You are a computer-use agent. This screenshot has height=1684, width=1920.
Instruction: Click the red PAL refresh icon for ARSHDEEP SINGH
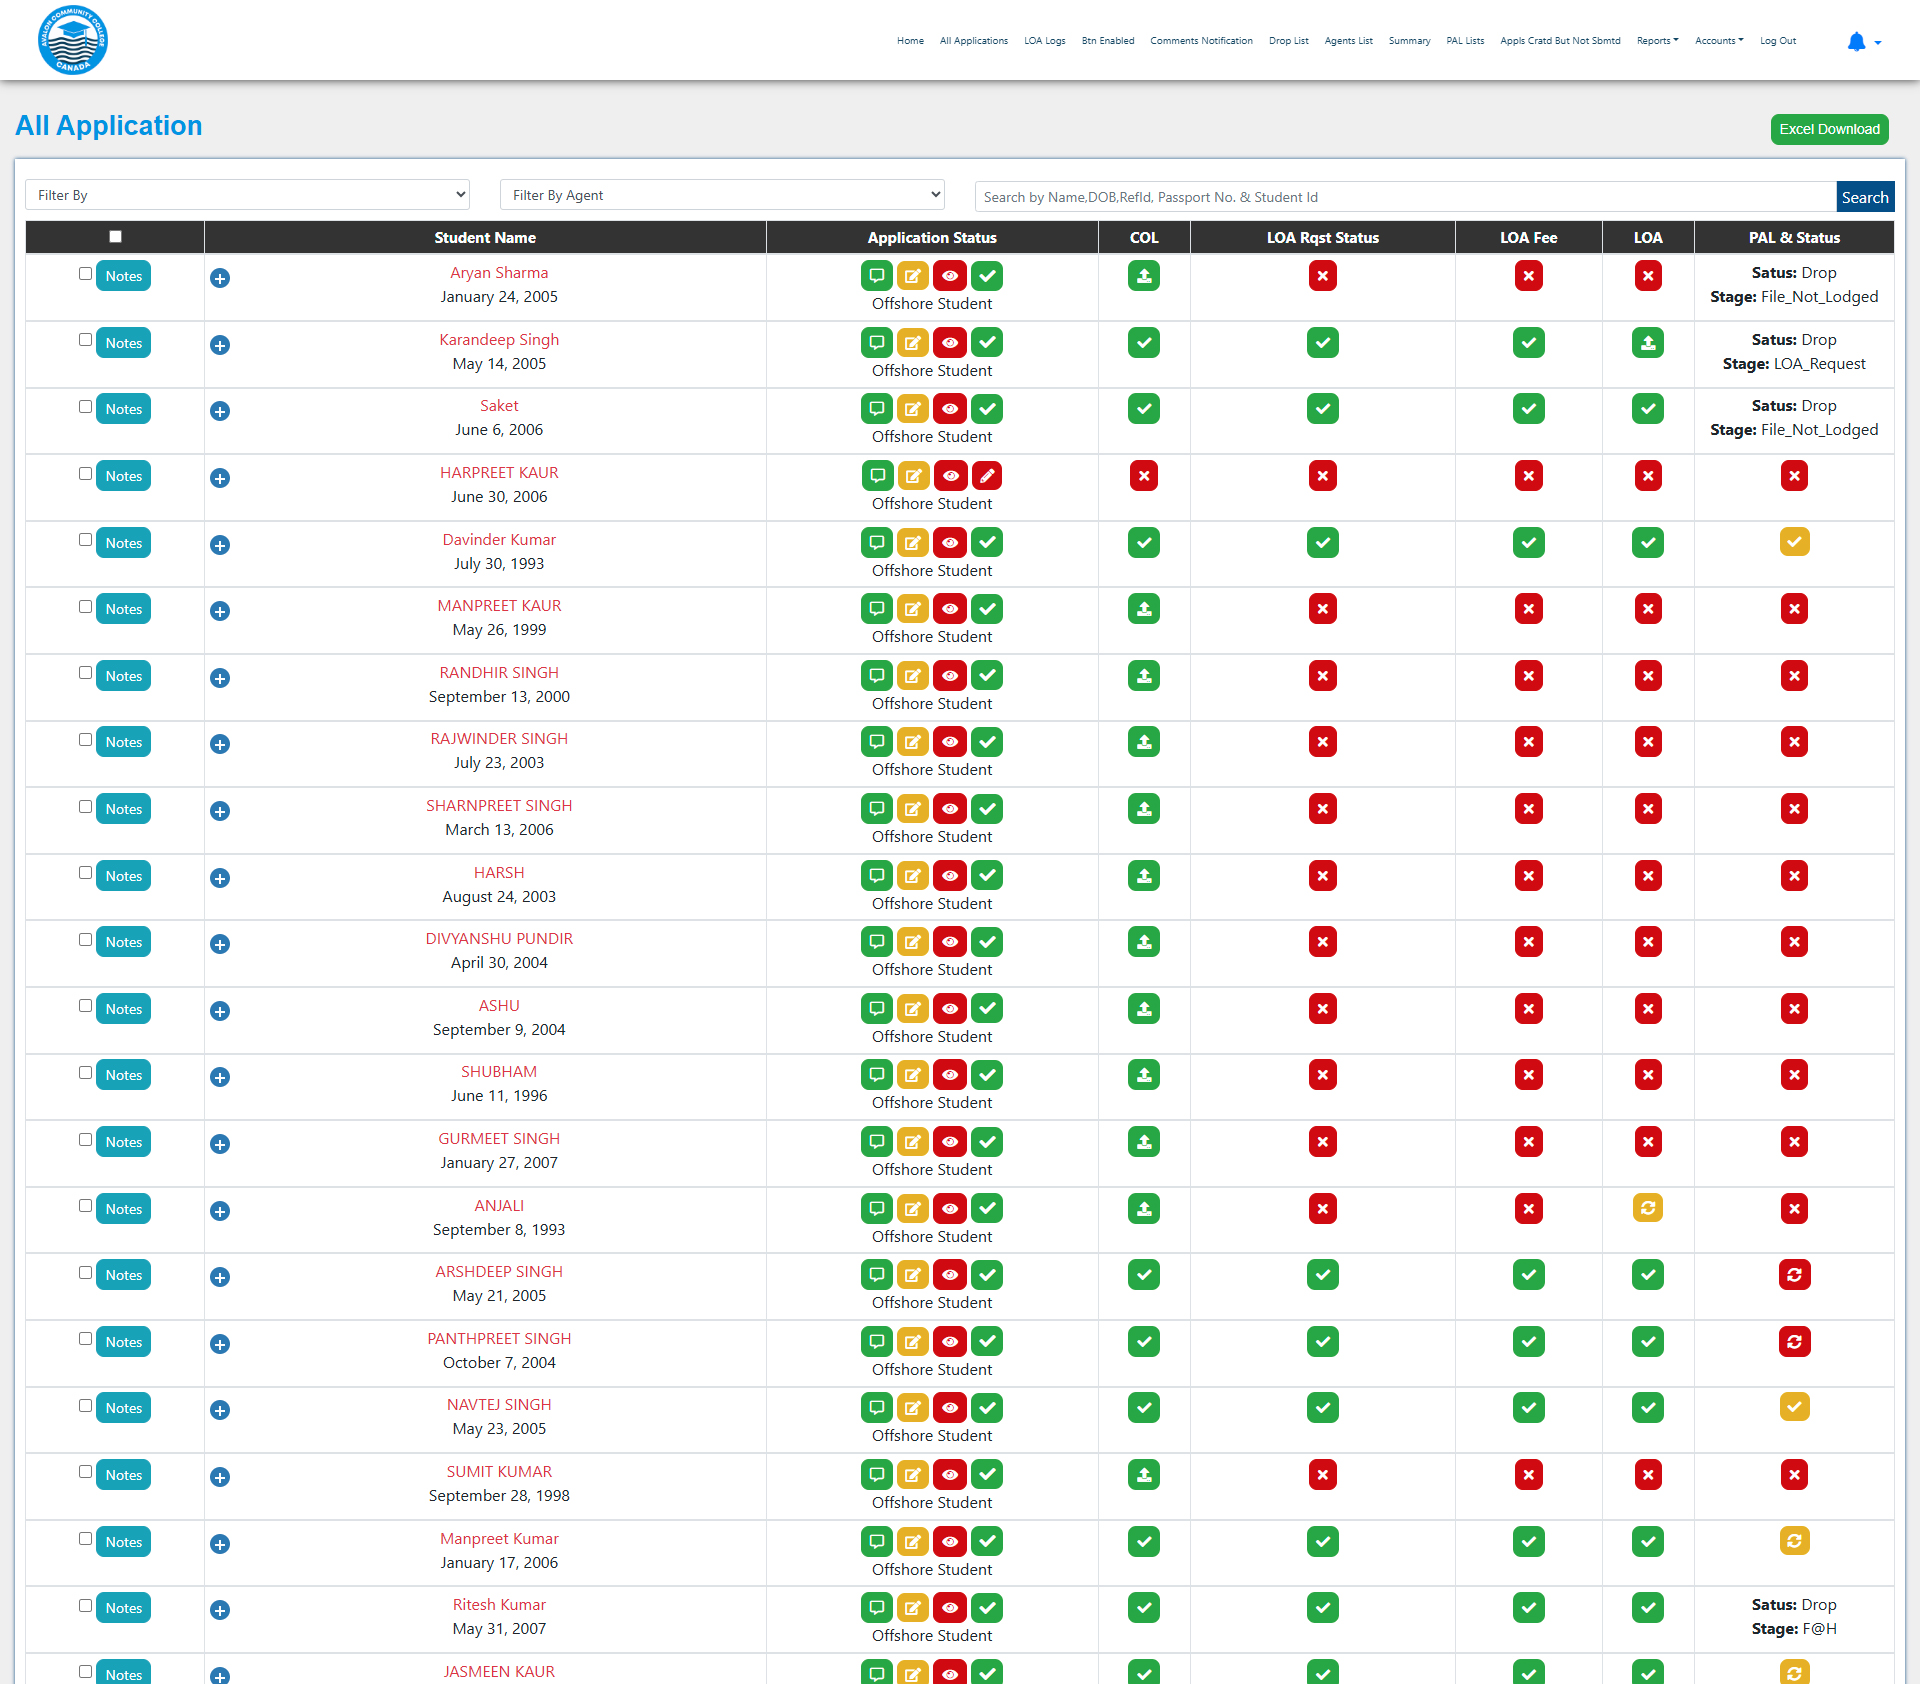pyautogui.click(x=1794, y=1275)
